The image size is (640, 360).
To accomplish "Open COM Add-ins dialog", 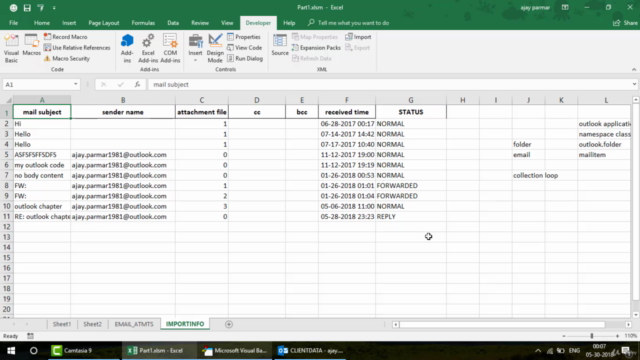I will [170, 48].
